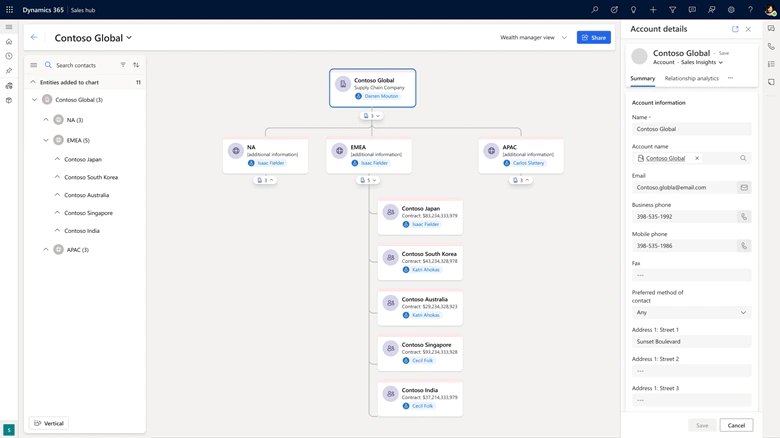Collapse the EMEA node in entity tree
Viewport: 780px width, 438px height.
[46, 140]
